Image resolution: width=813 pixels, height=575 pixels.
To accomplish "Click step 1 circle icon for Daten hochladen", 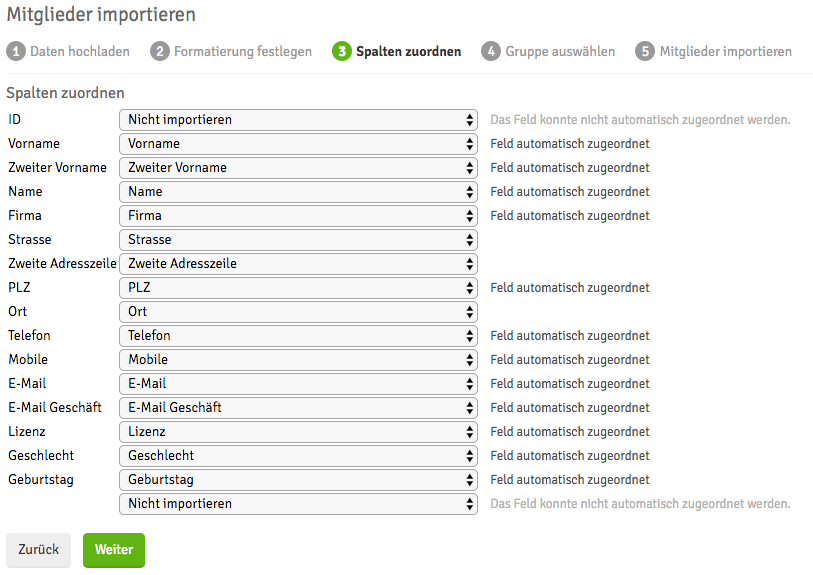I will 16,51.
